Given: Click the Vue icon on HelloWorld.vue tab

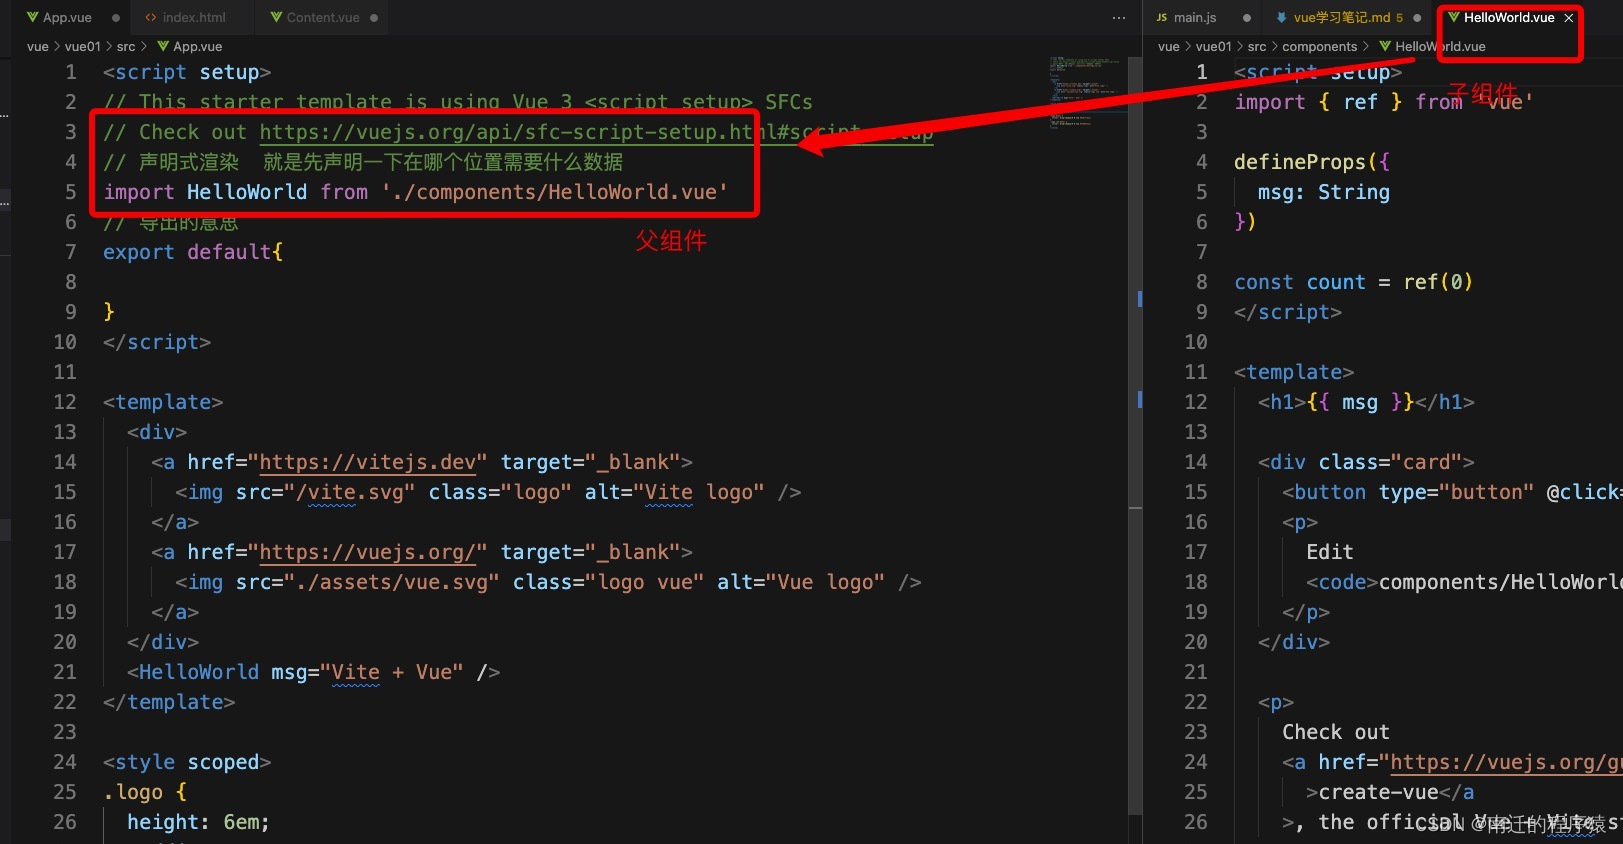Looking at the screenshot, I should click(1454, 18).
